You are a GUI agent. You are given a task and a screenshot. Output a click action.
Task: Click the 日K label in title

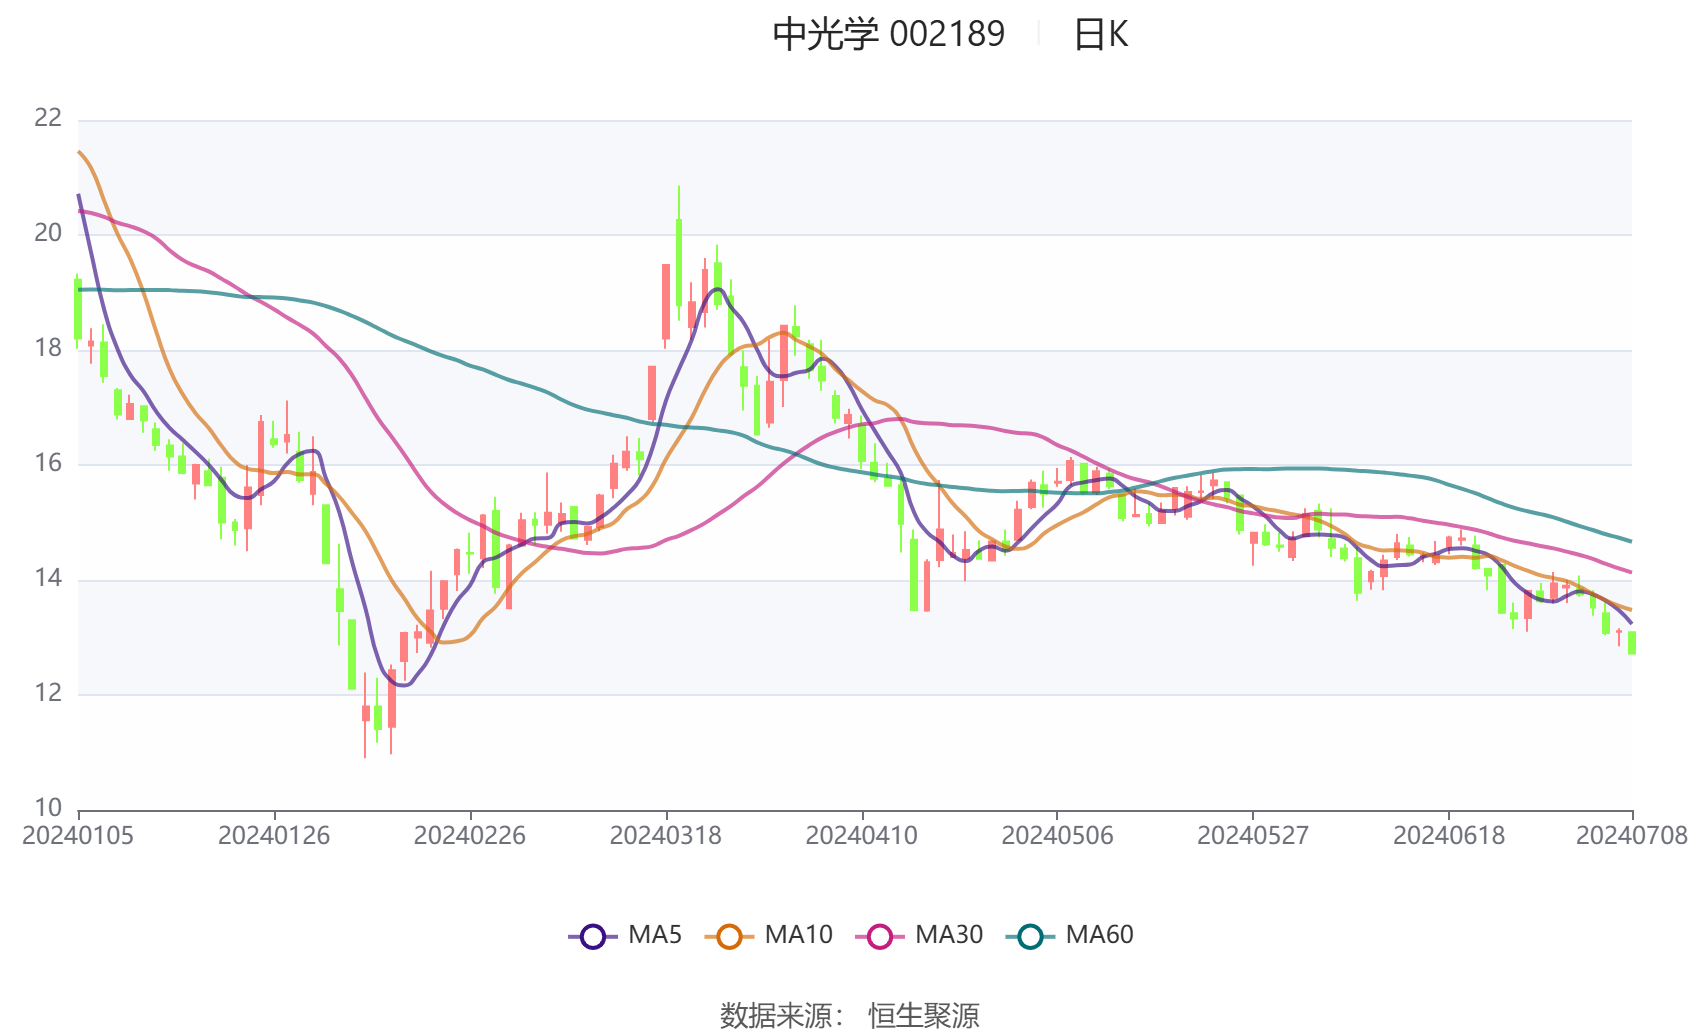tap(1100, 34)
